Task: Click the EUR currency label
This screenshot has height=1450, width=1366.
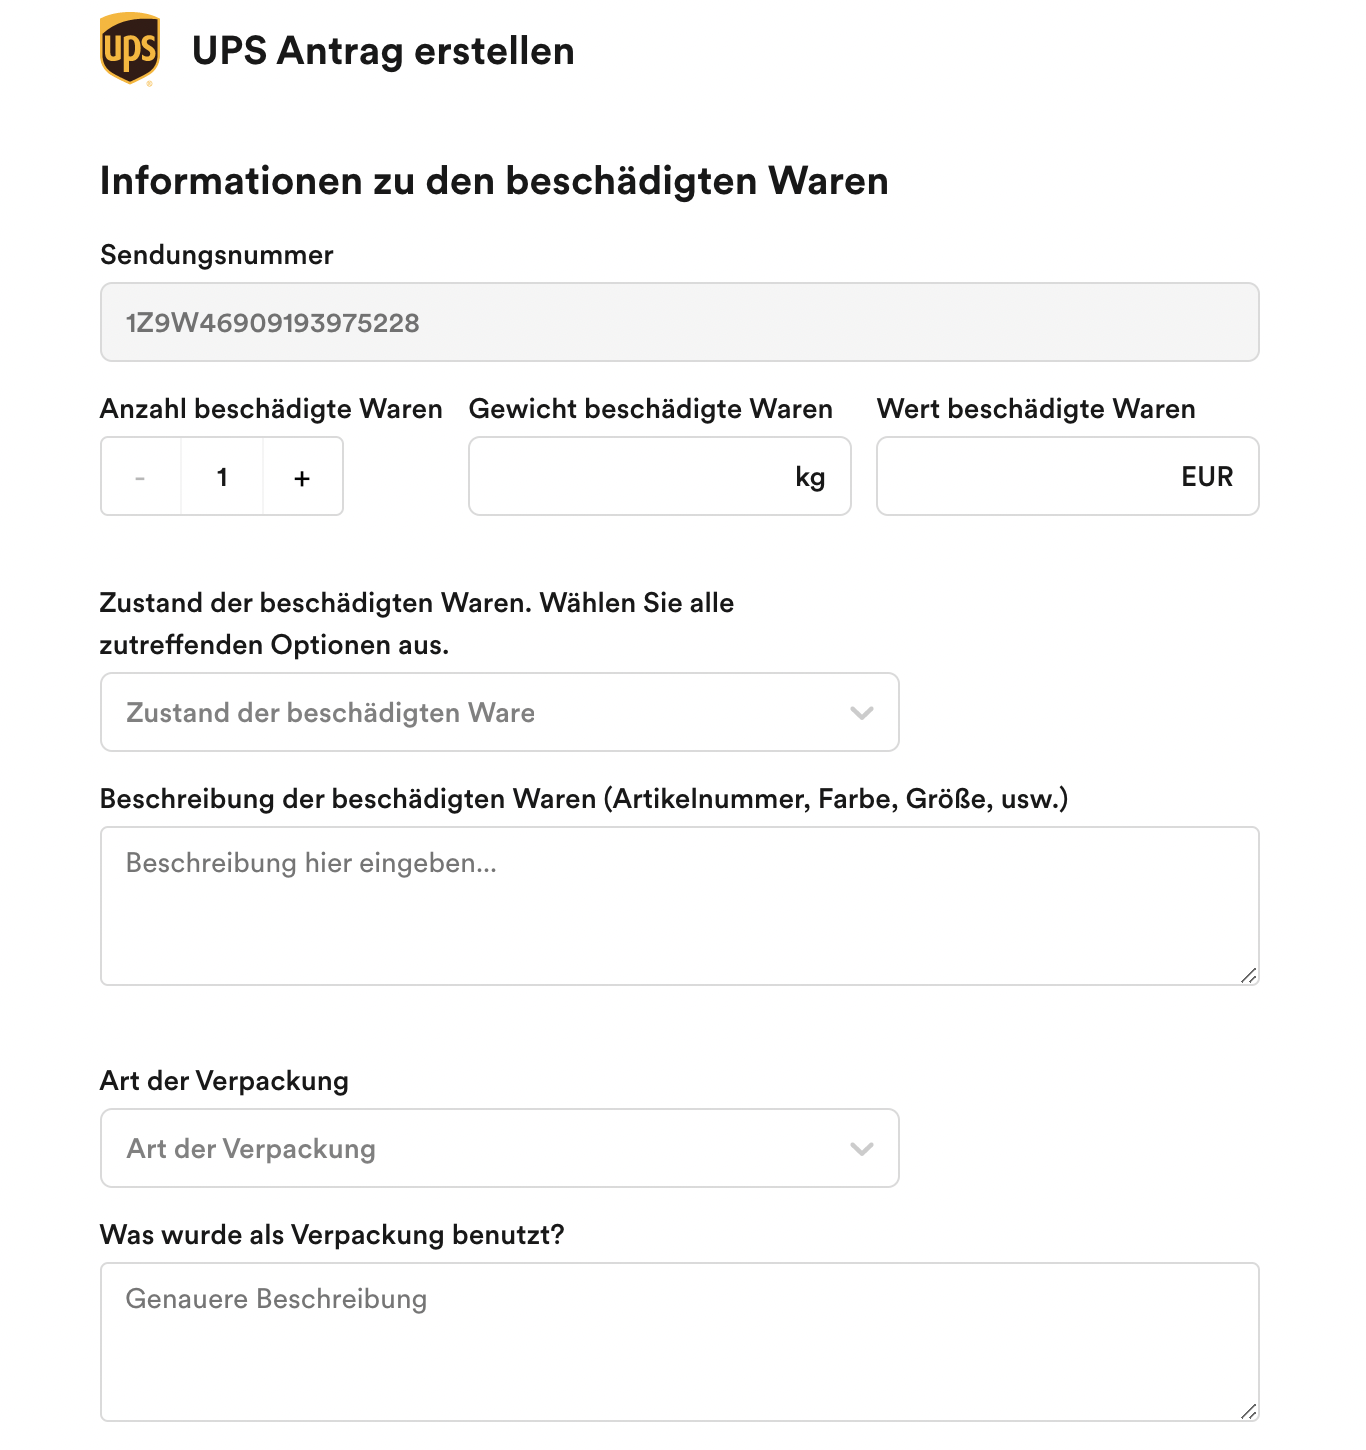Action: [1207, 477]
